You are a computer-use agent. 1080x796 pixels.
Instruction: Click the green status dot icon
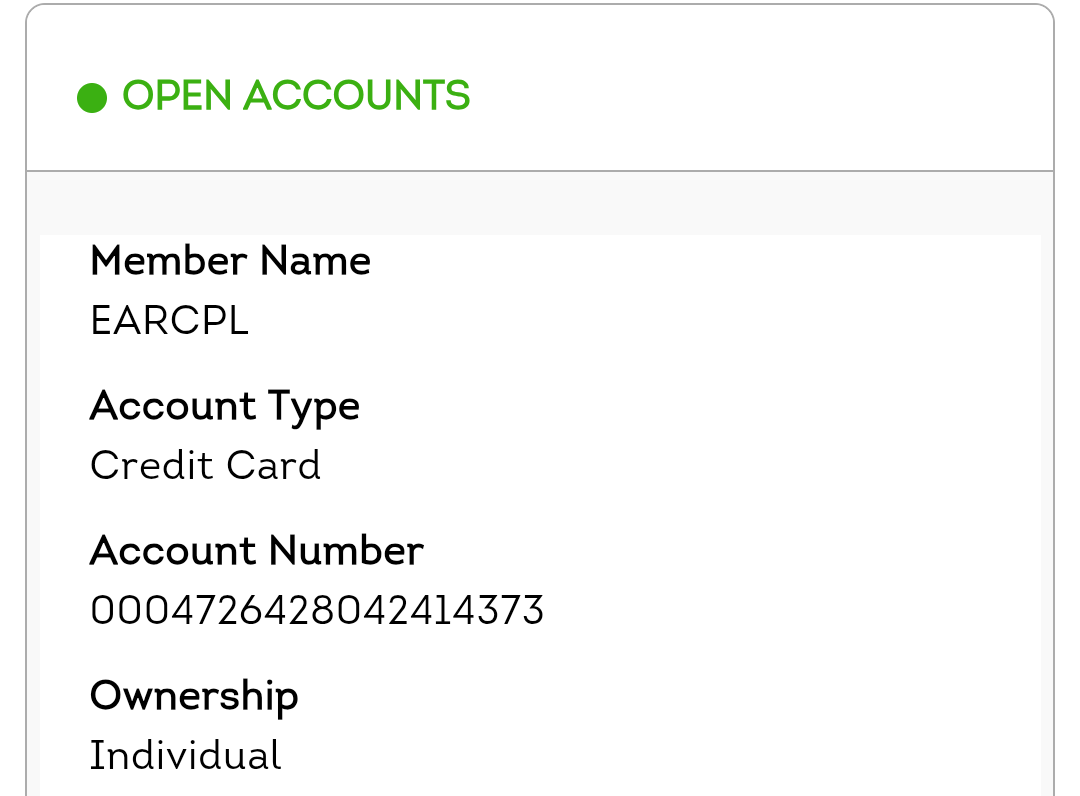coord(92,98)
